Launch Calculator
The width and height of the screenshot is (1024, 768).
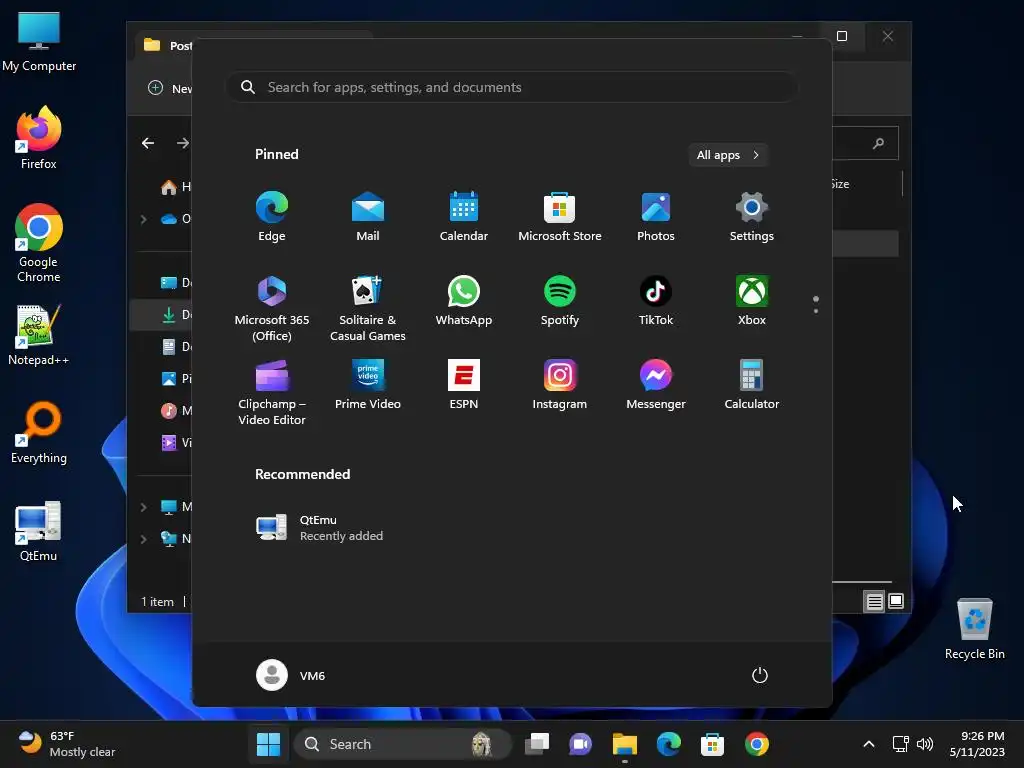tap(752, 385)
